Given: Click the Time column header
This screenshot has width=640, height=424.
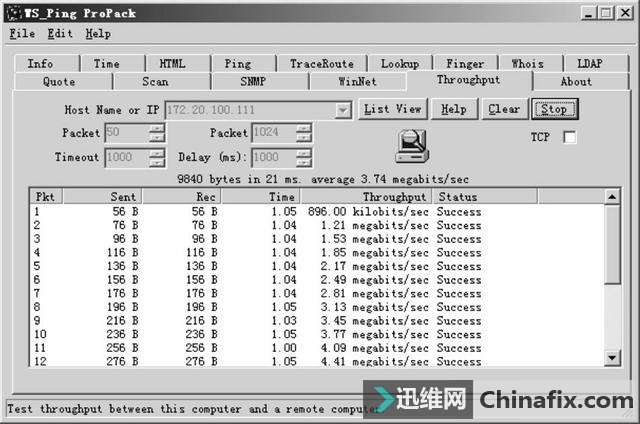Looking at the screenshot, I should point(260,197).
